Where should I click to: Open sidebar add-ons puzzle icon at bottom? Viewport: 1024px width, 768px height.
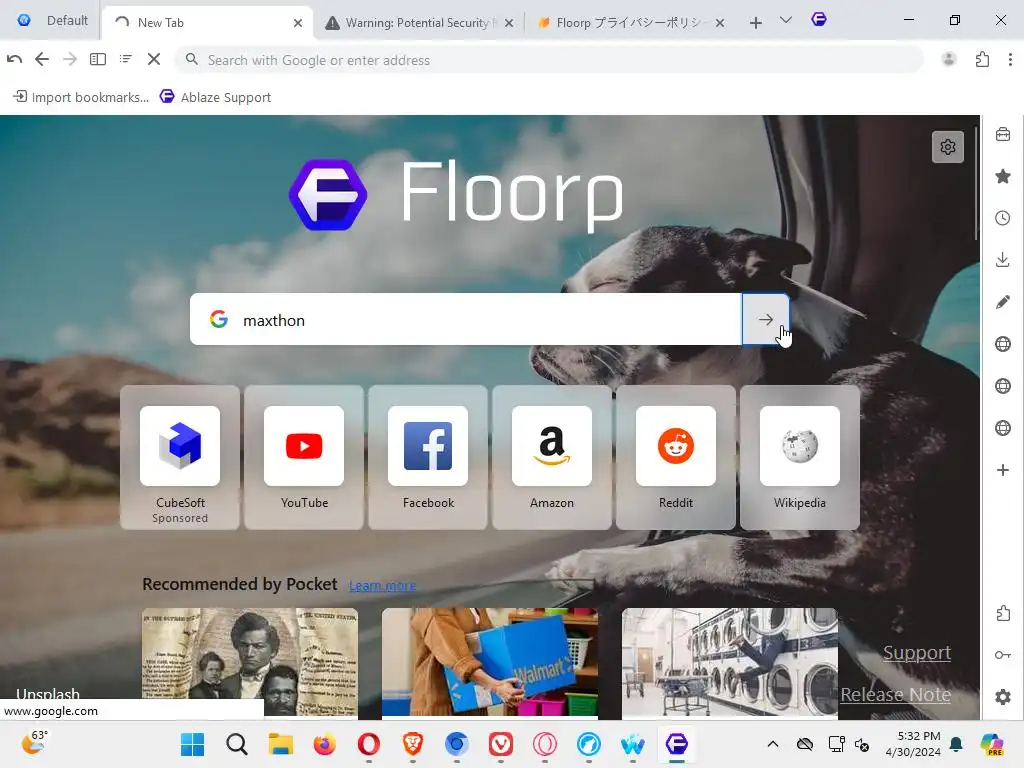pos(1003,613)
